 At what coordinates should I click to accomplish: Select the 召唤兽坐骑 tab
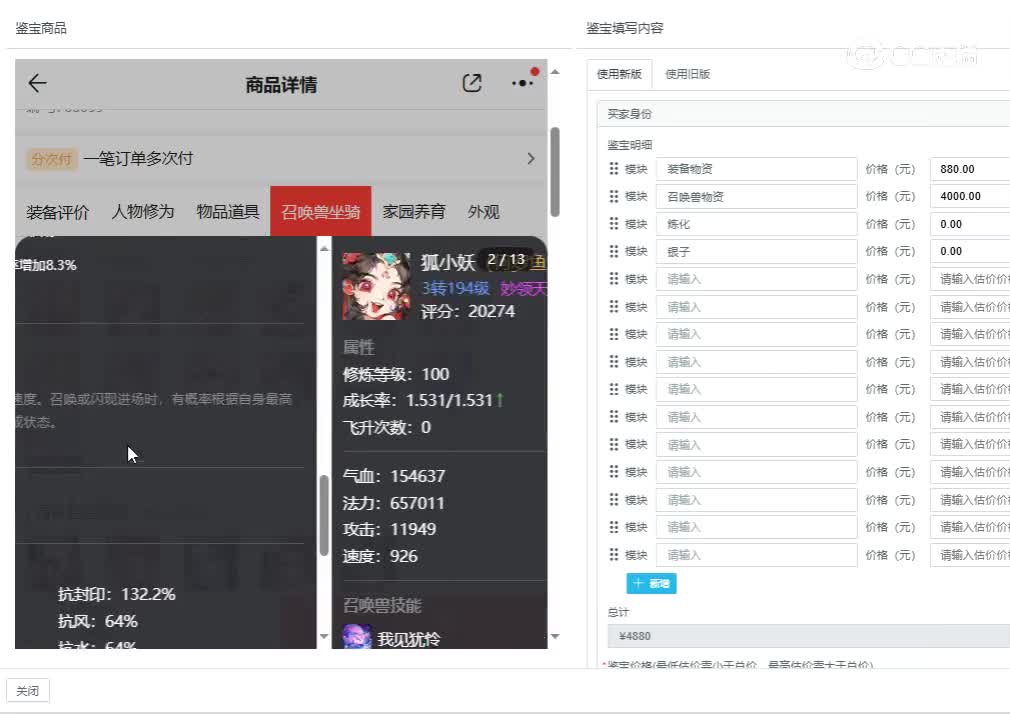pos(321,211)
